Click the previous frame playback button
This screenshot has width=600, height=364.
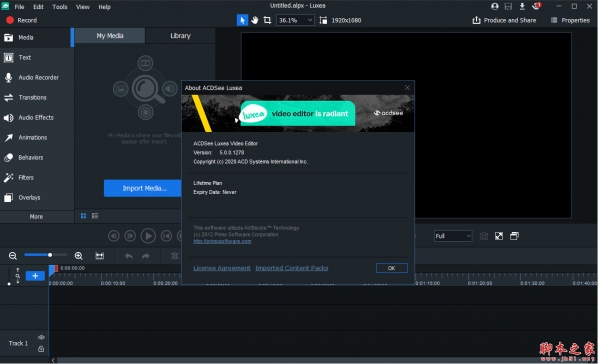click(x=114, y=236)
